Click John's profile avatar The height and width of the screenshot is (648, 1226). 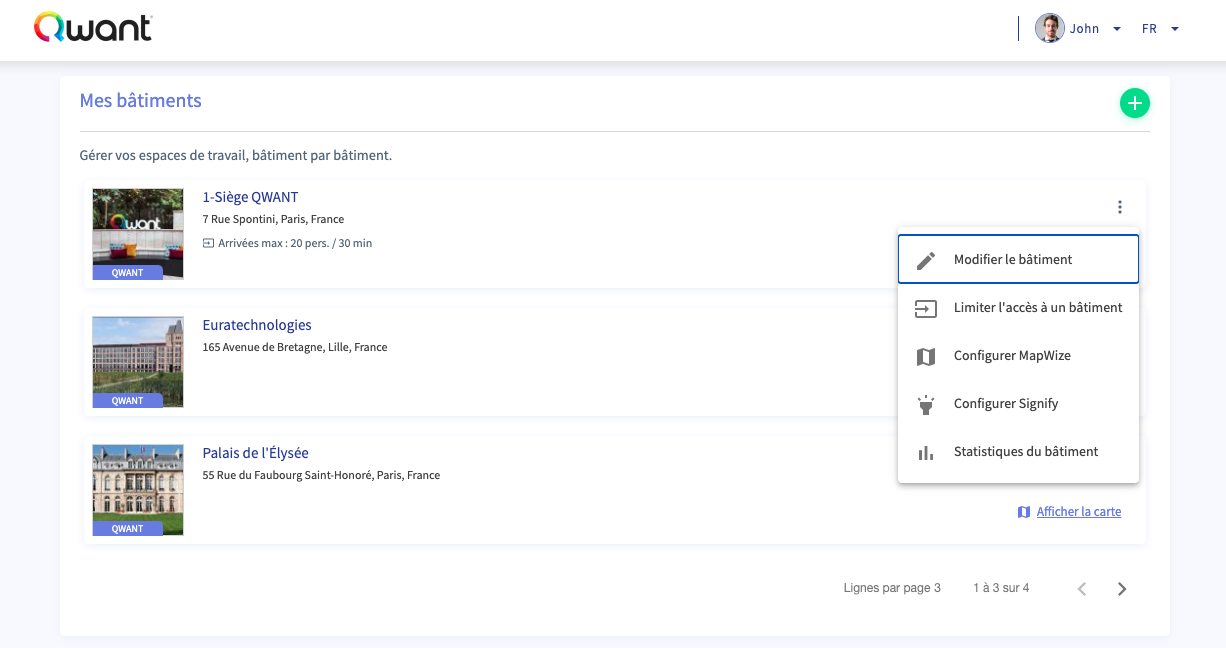point(1050,28)
